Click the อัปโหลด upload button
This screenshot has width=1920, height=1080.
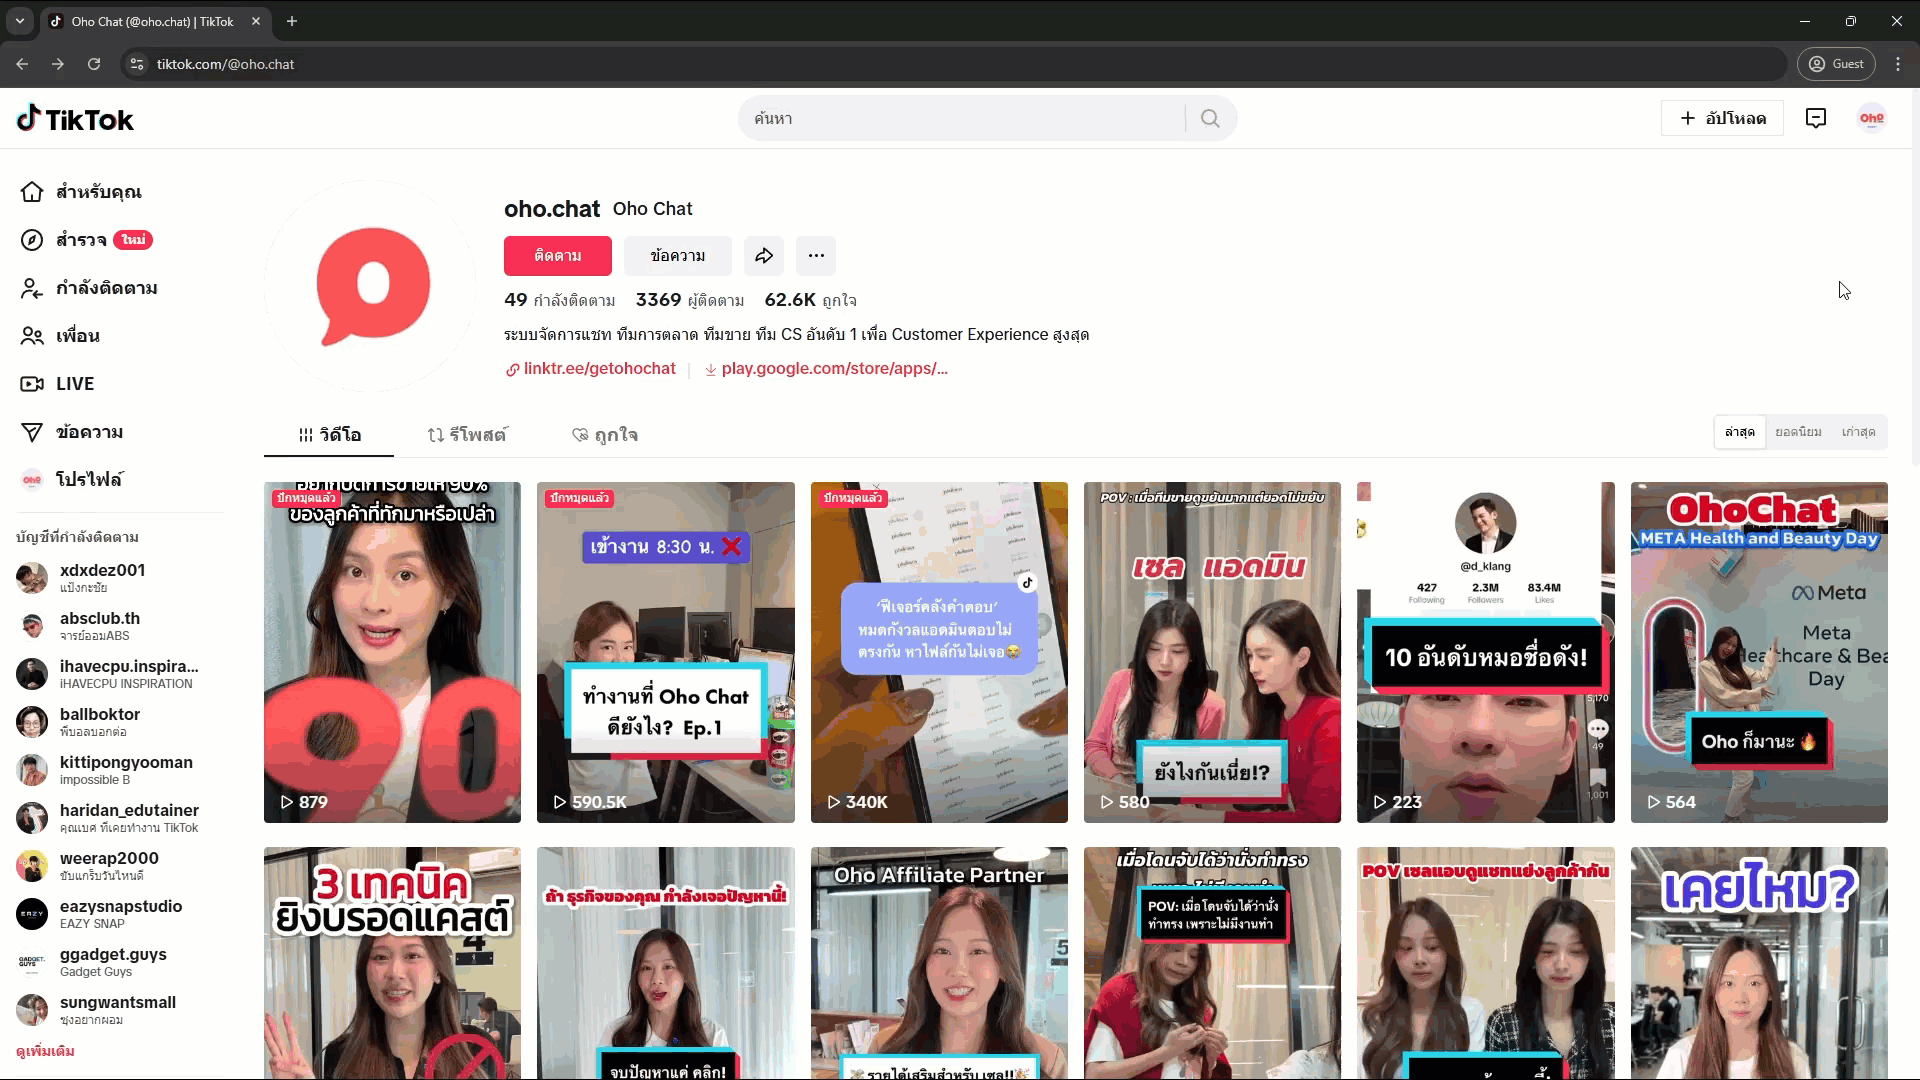pos(1722,118)
